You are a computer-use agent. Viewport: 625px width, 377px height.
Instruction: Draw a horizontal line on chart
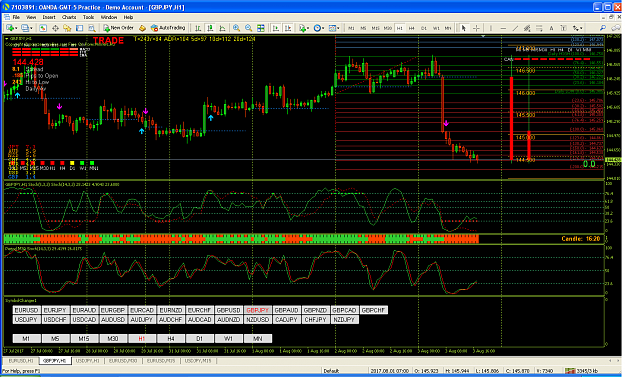(x=503, y=28)
